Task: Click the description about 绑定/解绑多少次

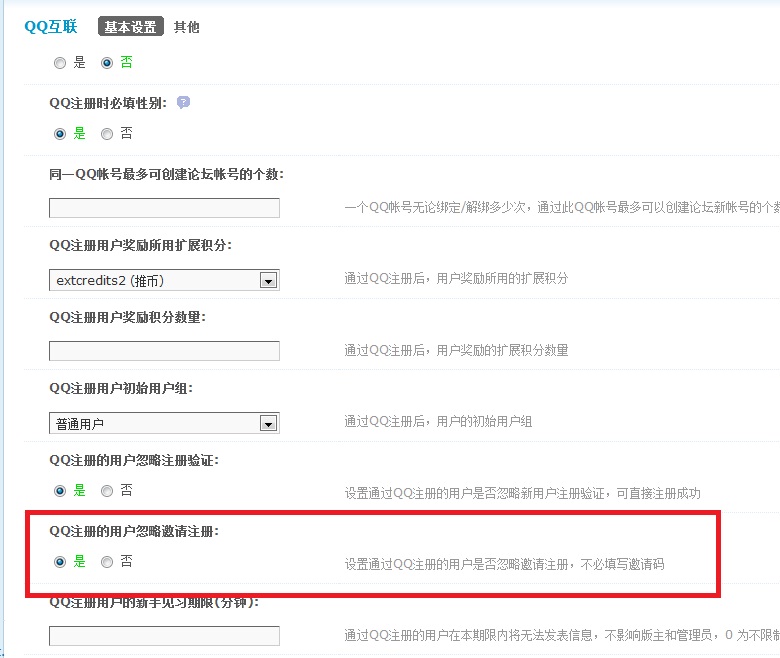Action: (562, 207)
